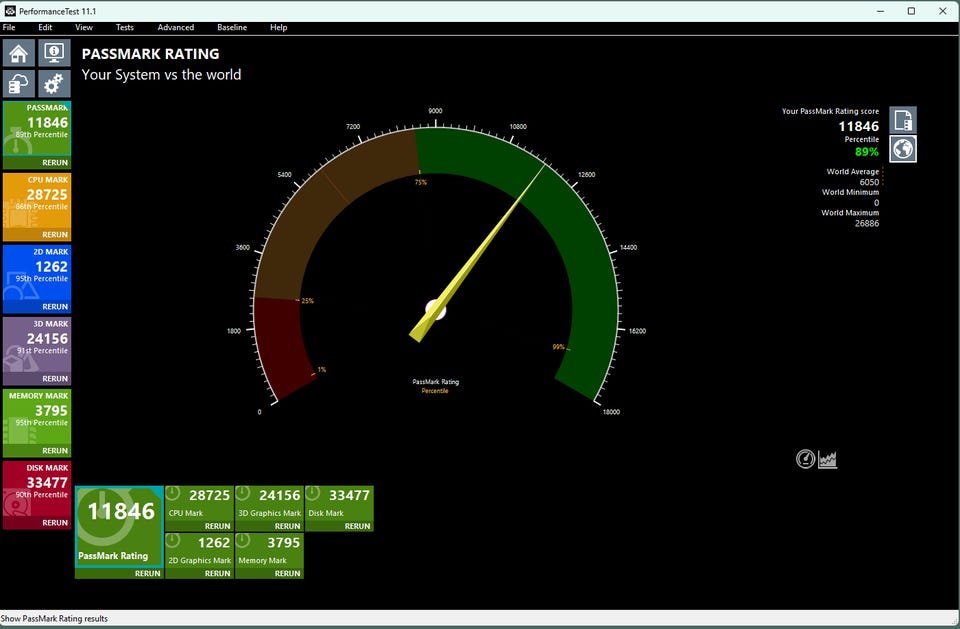The image size is (960, 629).
Task: Open the Baseline menu
Action: (232, 28)
